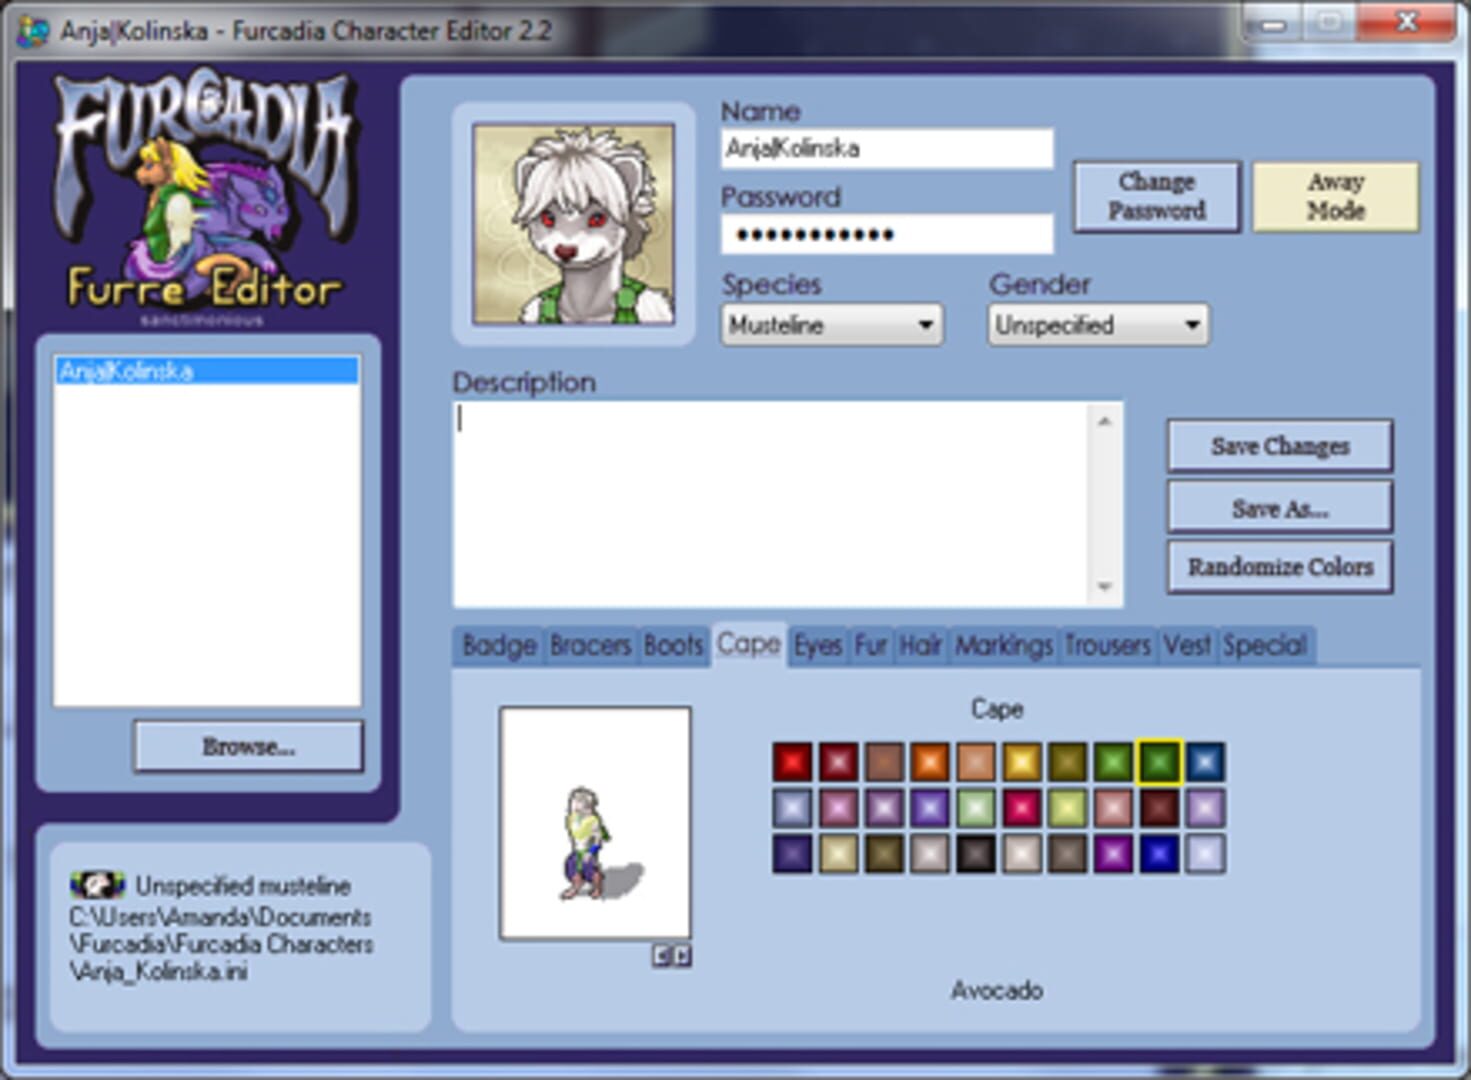This screenshot has width=1471, height=1080.
Task: Enable Away Mode
Action: [1336, 196]
